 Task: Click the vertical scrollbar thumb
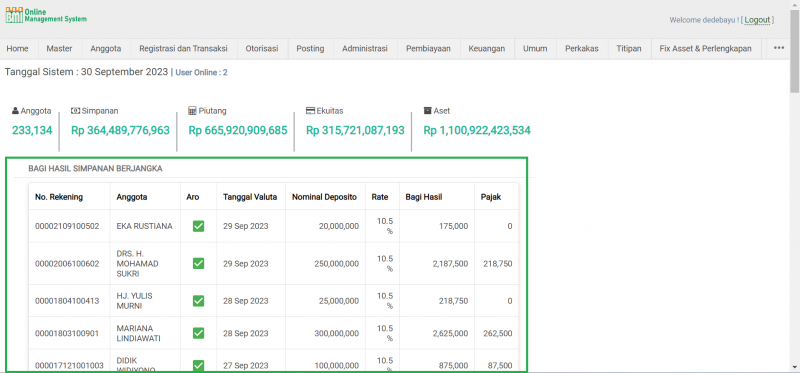(795, 51)
